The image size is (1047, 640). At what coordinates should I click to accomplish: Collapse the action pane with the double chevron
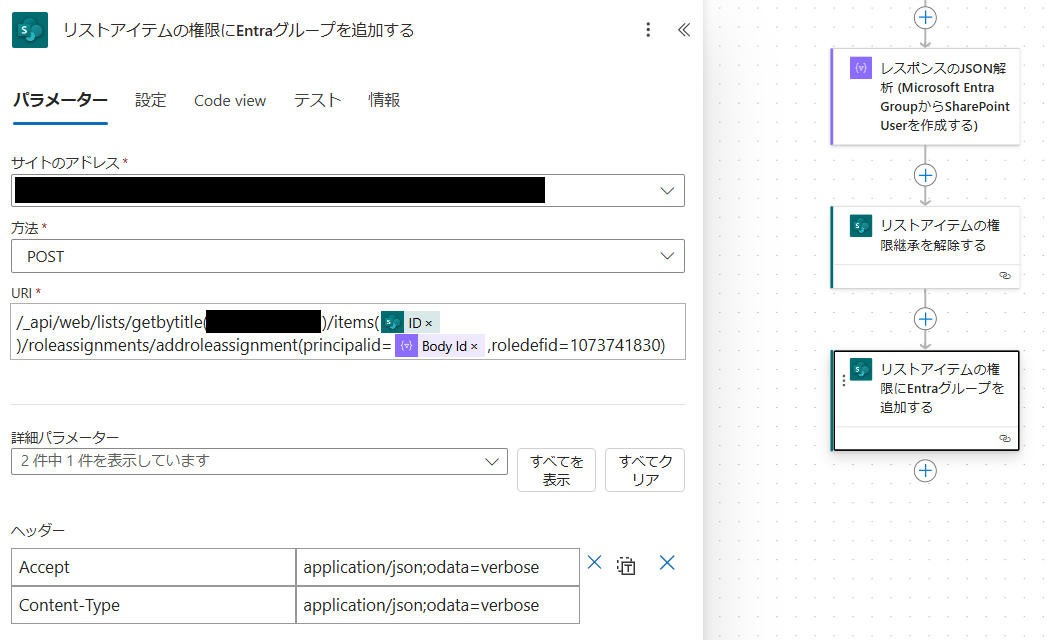click(684, 30)
